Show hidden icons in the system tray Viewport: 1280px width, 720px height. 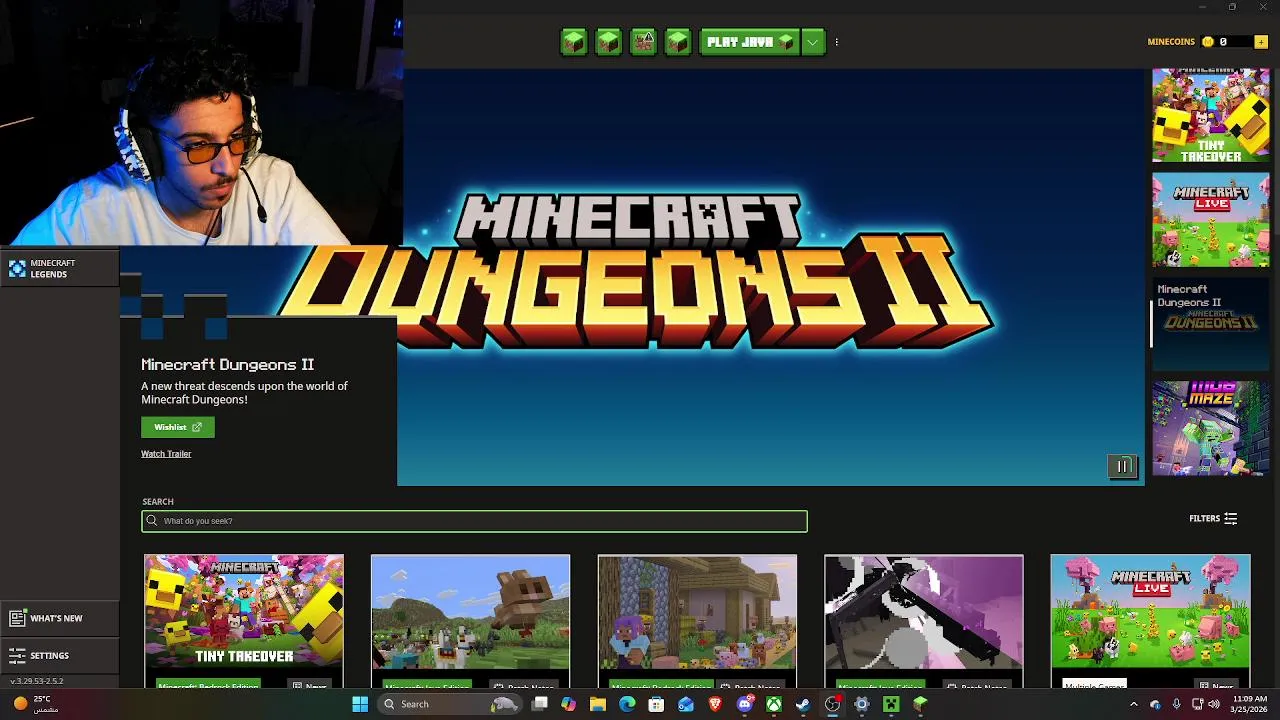point(1133,704)
